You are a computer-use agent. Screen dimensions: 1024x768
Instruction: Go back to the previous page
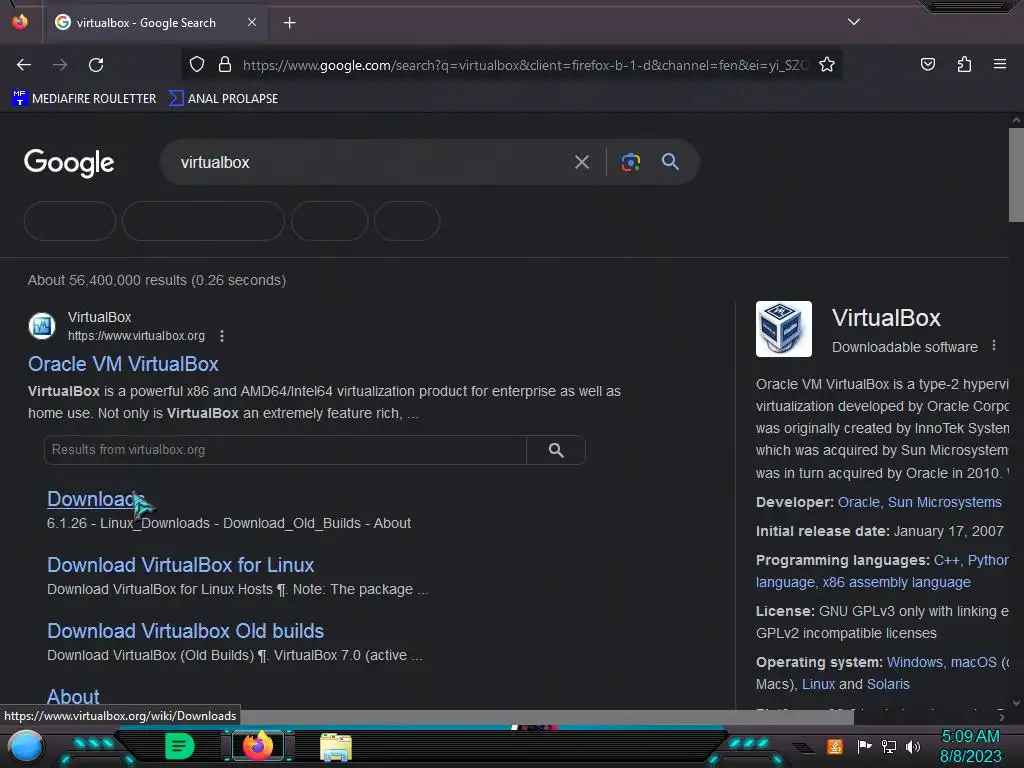24,65
